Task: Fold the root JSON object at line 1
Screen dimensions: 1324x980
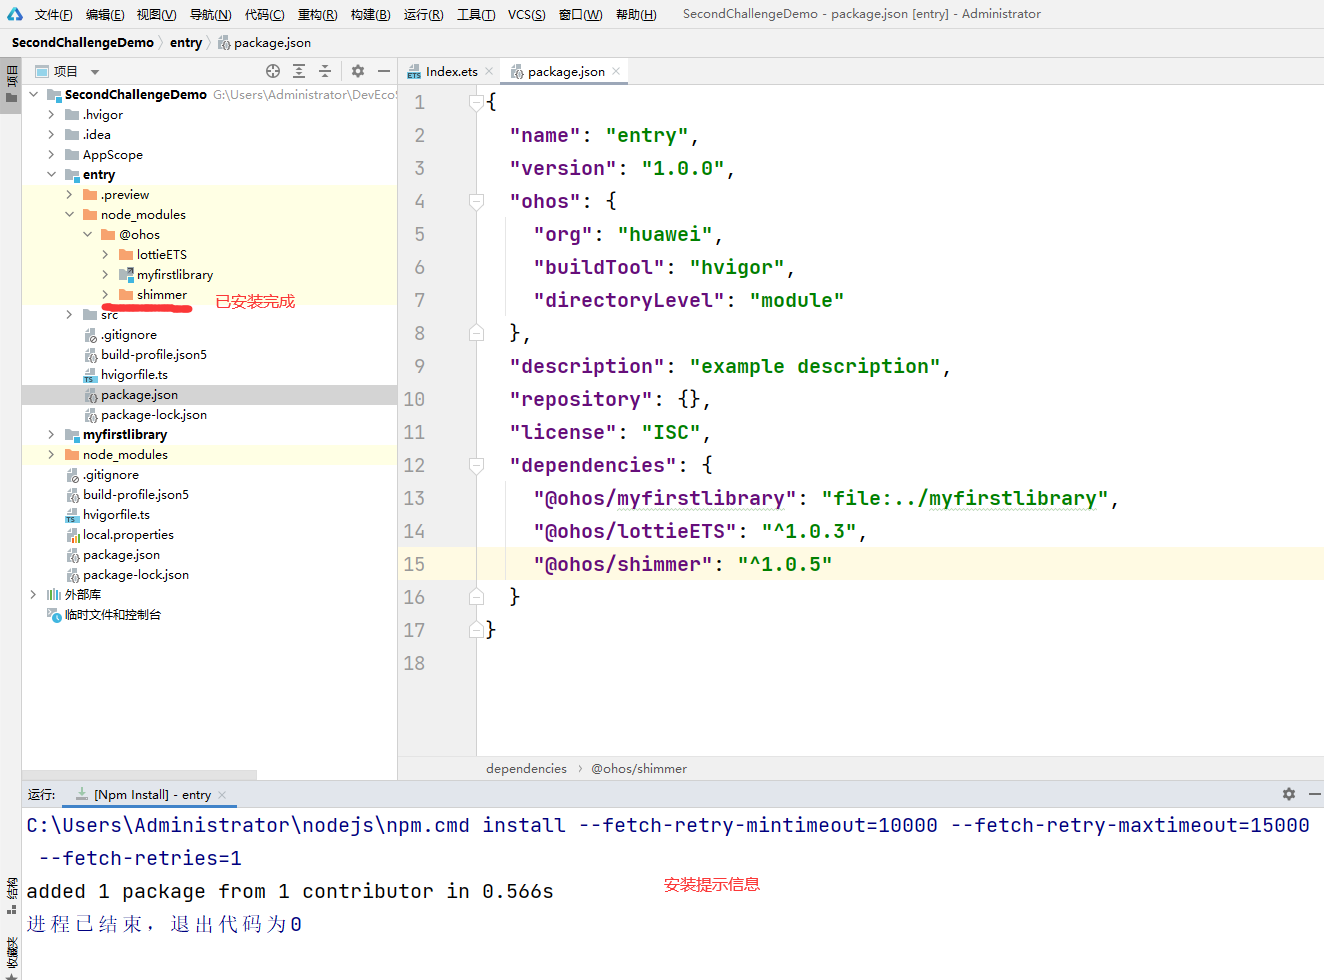Action: [477, 102]
